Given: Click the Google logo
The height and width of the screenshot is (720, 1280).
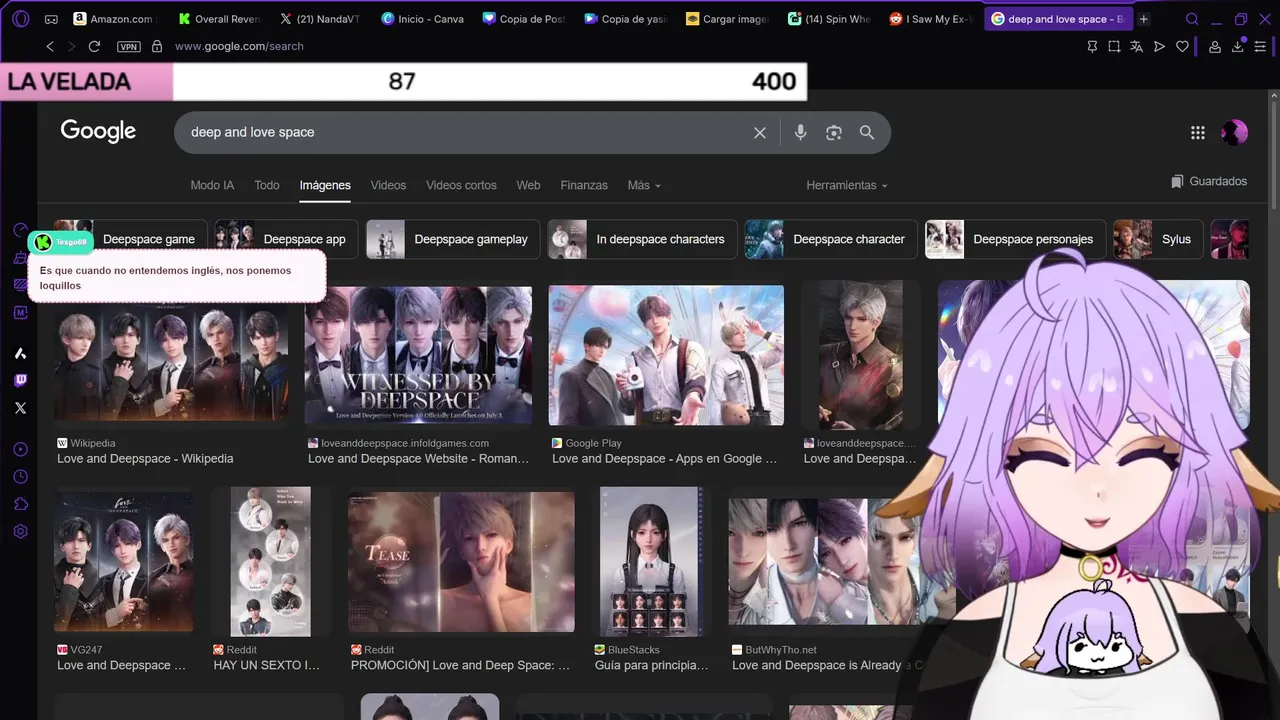Looking at the screenshot, I should pyautogui.click(x=98, y=131).
